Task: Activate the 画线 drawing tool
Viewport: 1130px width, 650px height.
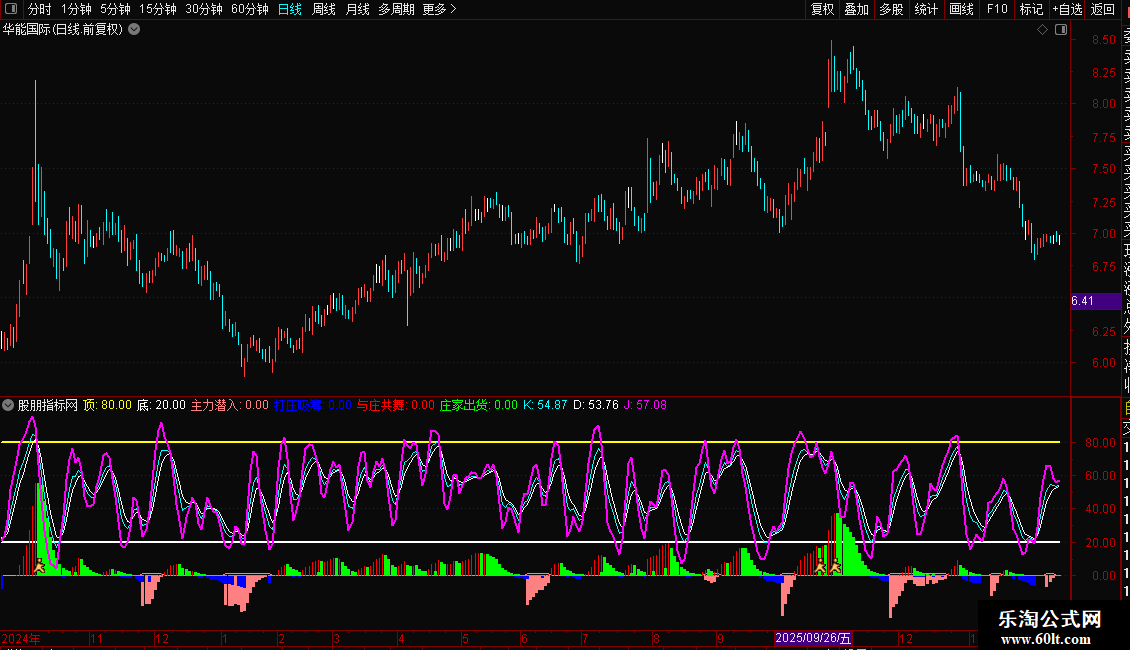Action: [961, 9]
